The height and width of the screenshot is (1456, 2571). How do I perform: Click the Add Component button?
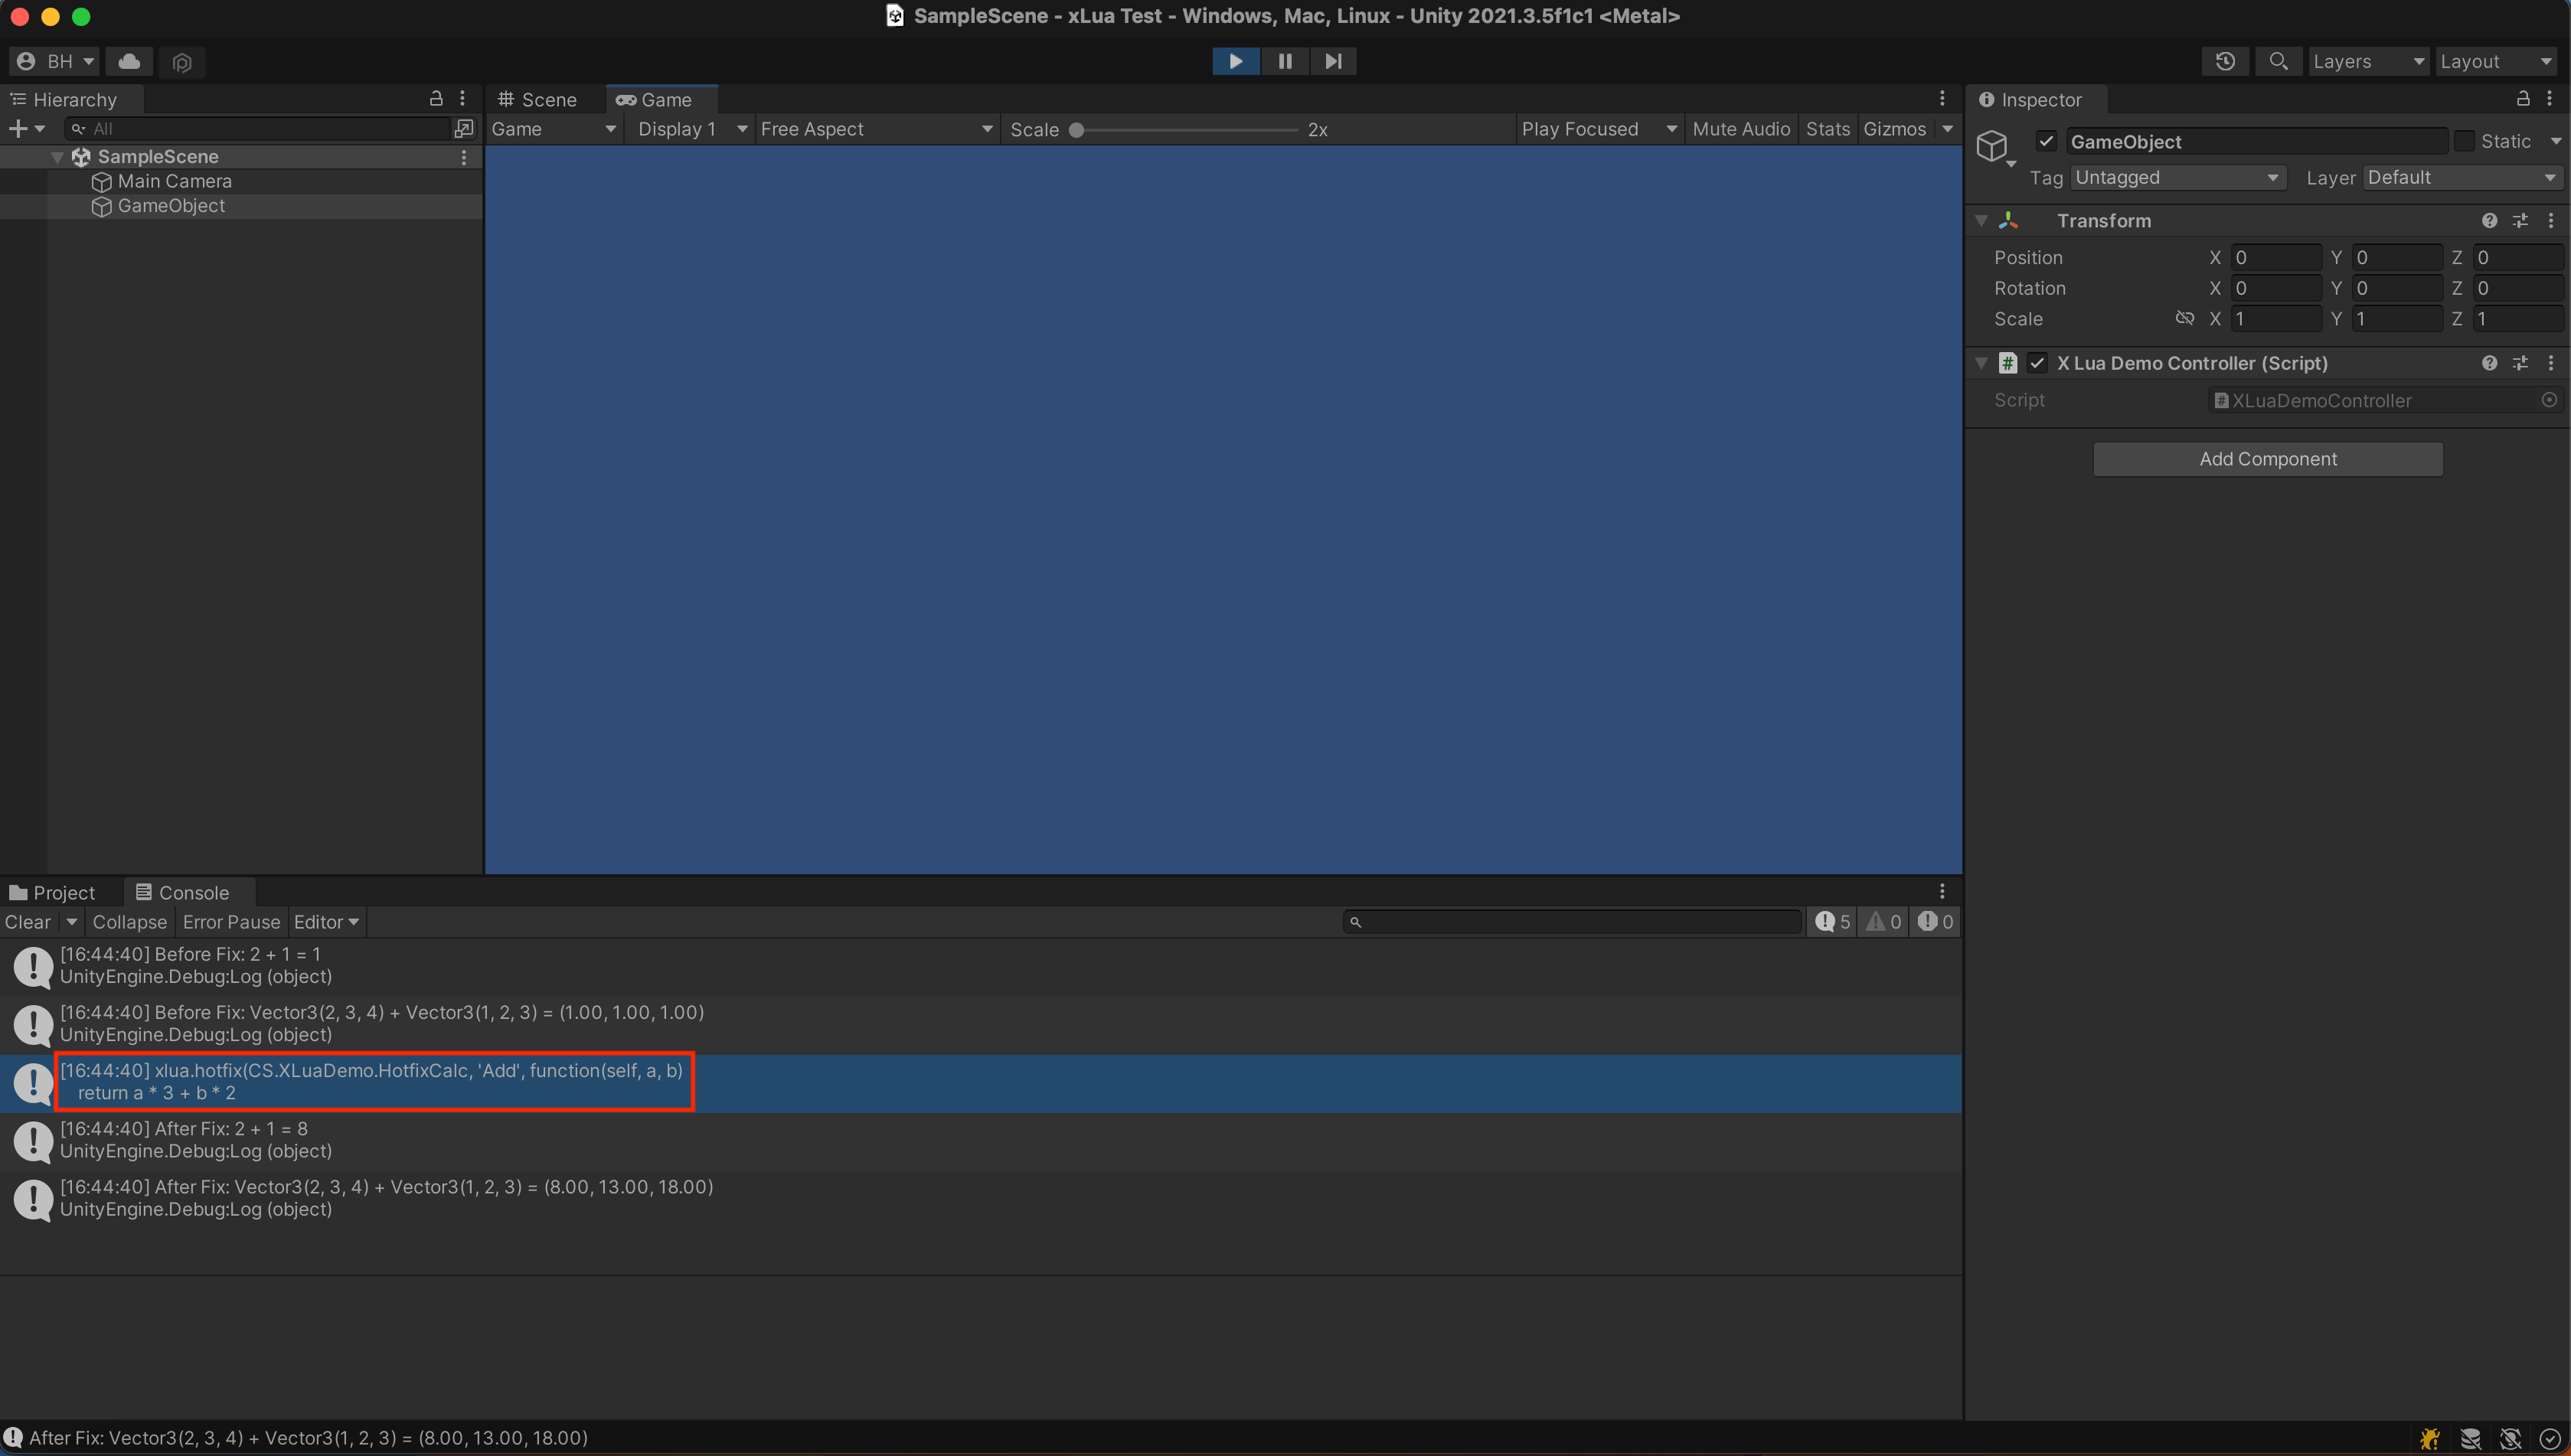pos(2267,459)
